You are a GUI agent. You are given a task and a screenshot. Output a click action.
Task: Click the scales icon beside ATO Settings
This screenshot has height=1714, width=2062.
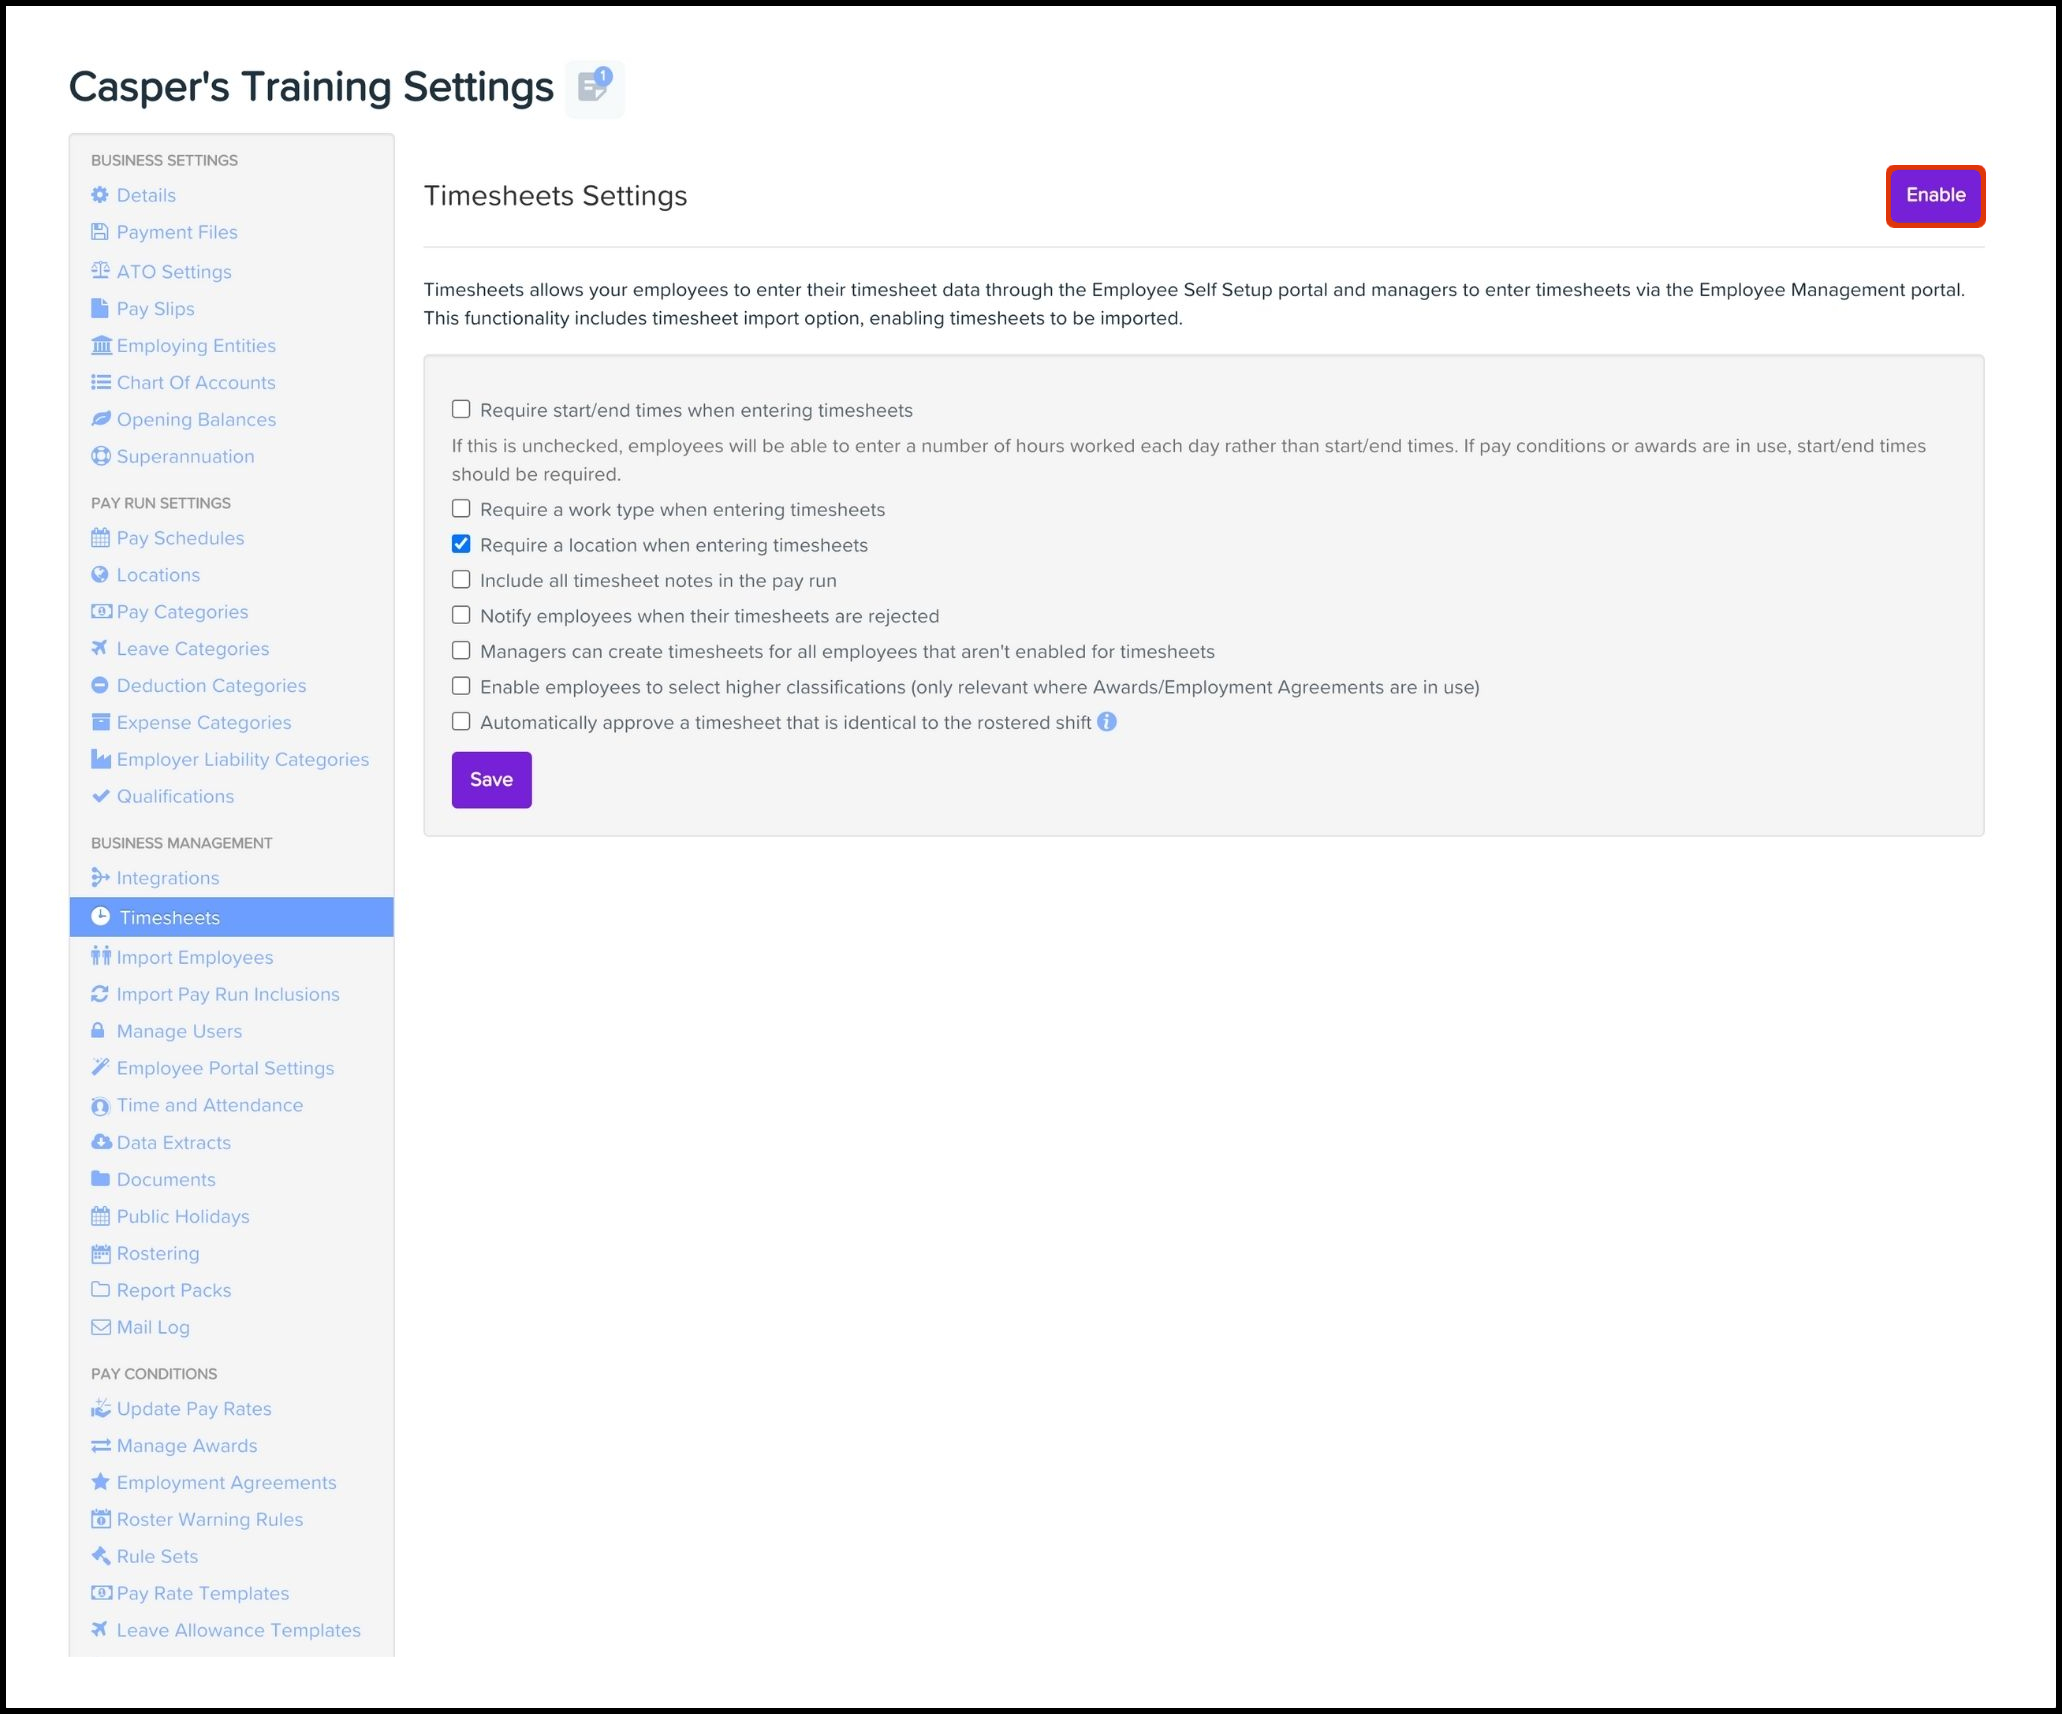tap(100, 271)
